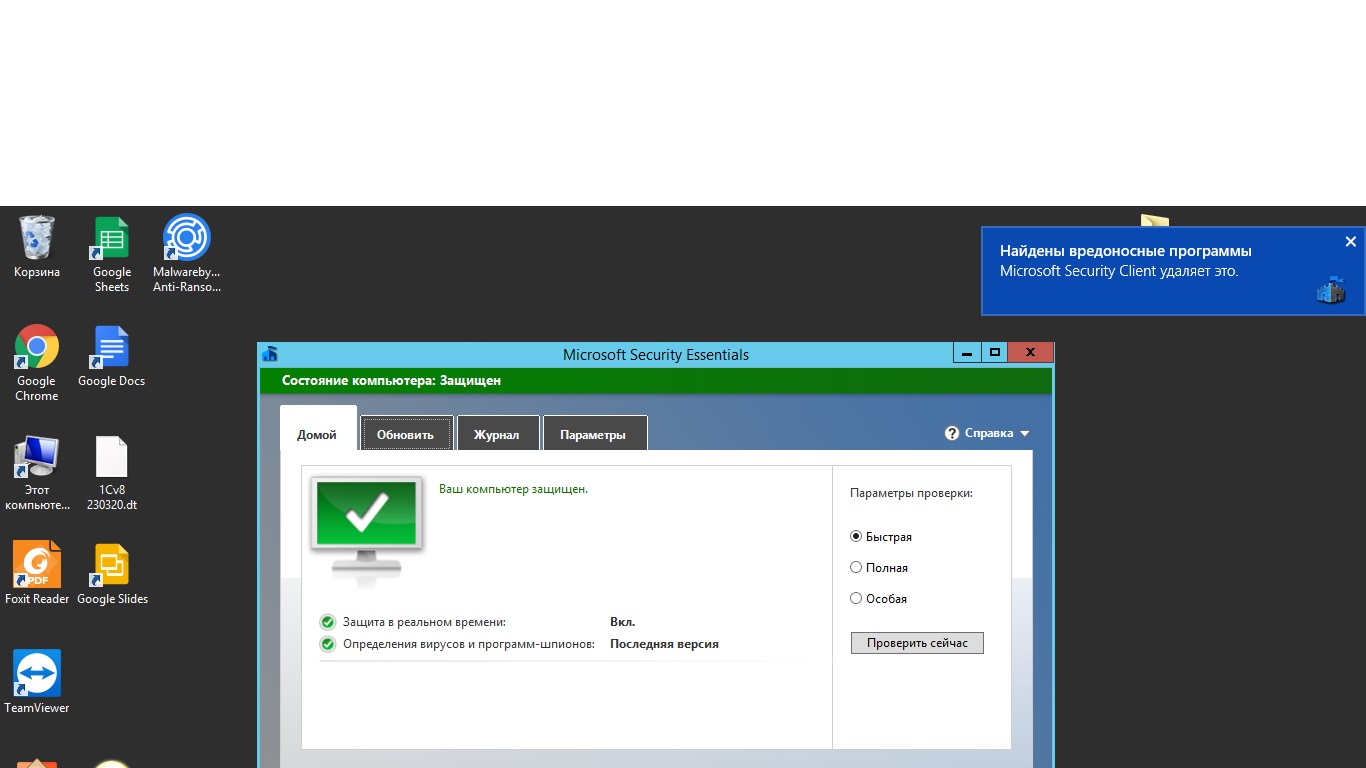Click the green protected monitor status image
The width and height of the screenshot is (1366, 768).
tap(367, 527)
